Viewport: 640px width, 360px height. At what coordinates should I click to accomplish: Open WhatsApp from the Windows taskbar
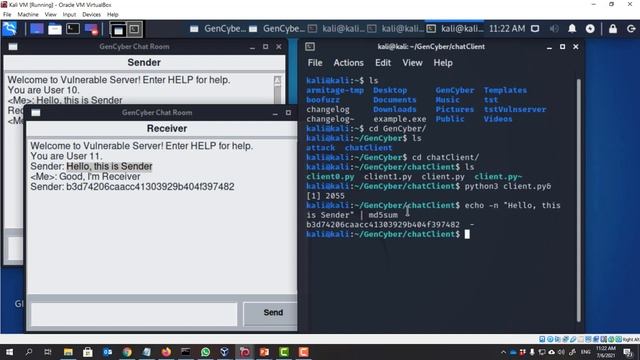coord(205,352)
